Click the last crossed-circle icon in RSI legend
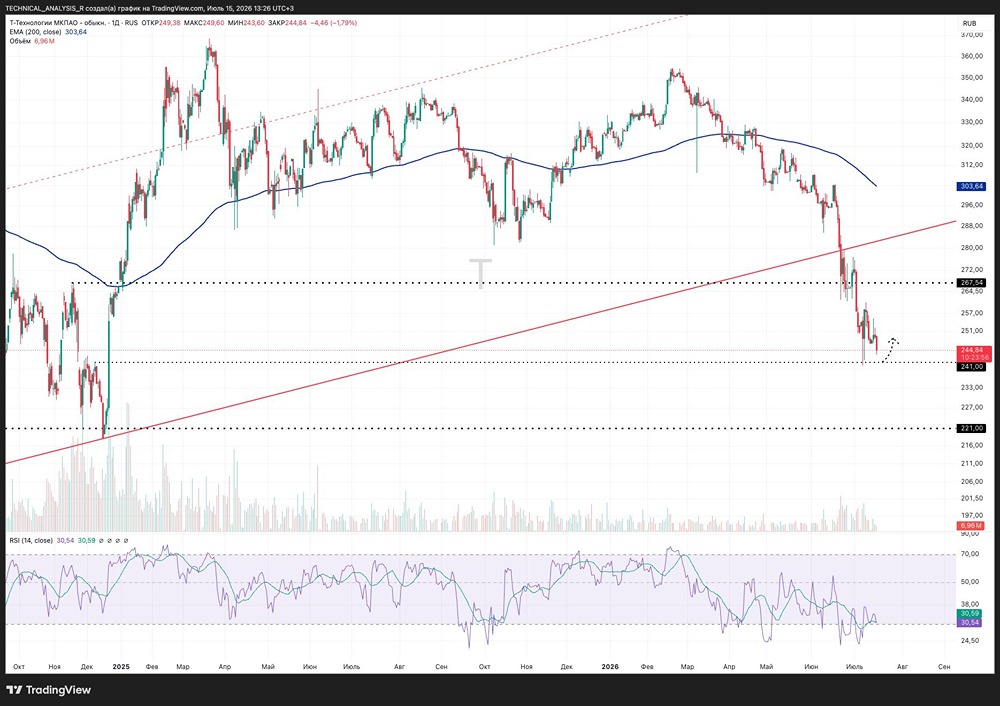This screenshot has height=706, width=1000. click(126, 540)
